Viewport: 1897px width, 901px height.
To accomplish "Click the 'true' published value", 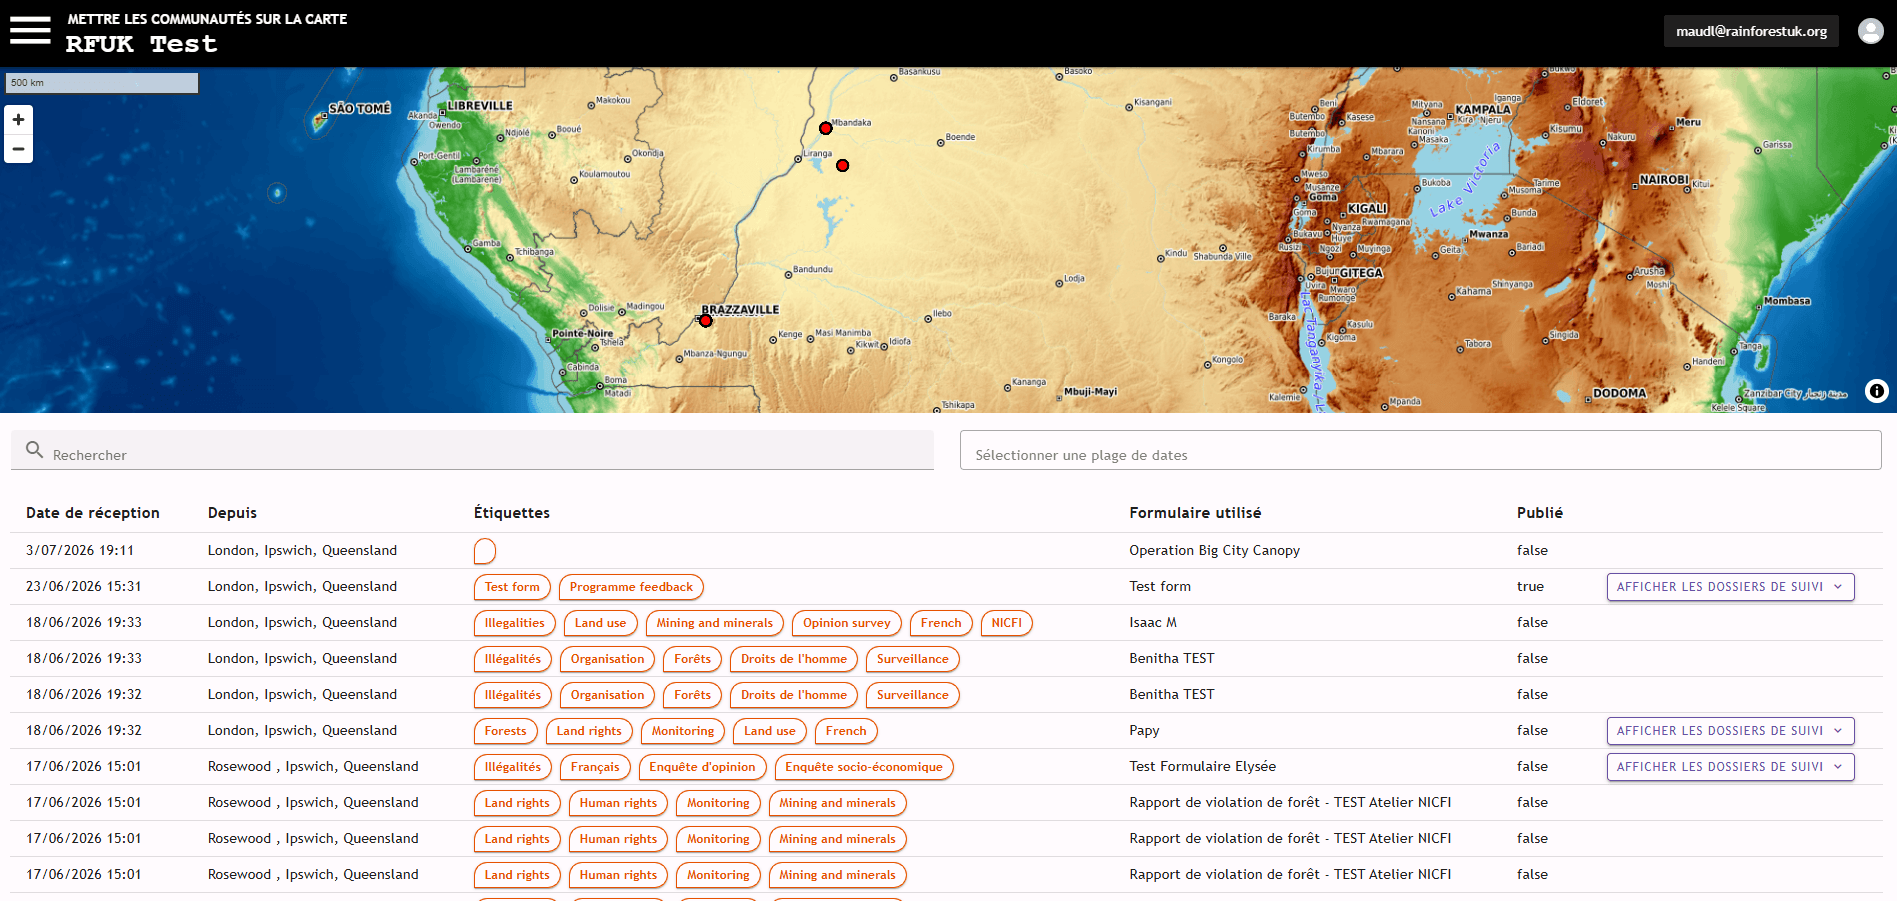I will click(1530, 587).
